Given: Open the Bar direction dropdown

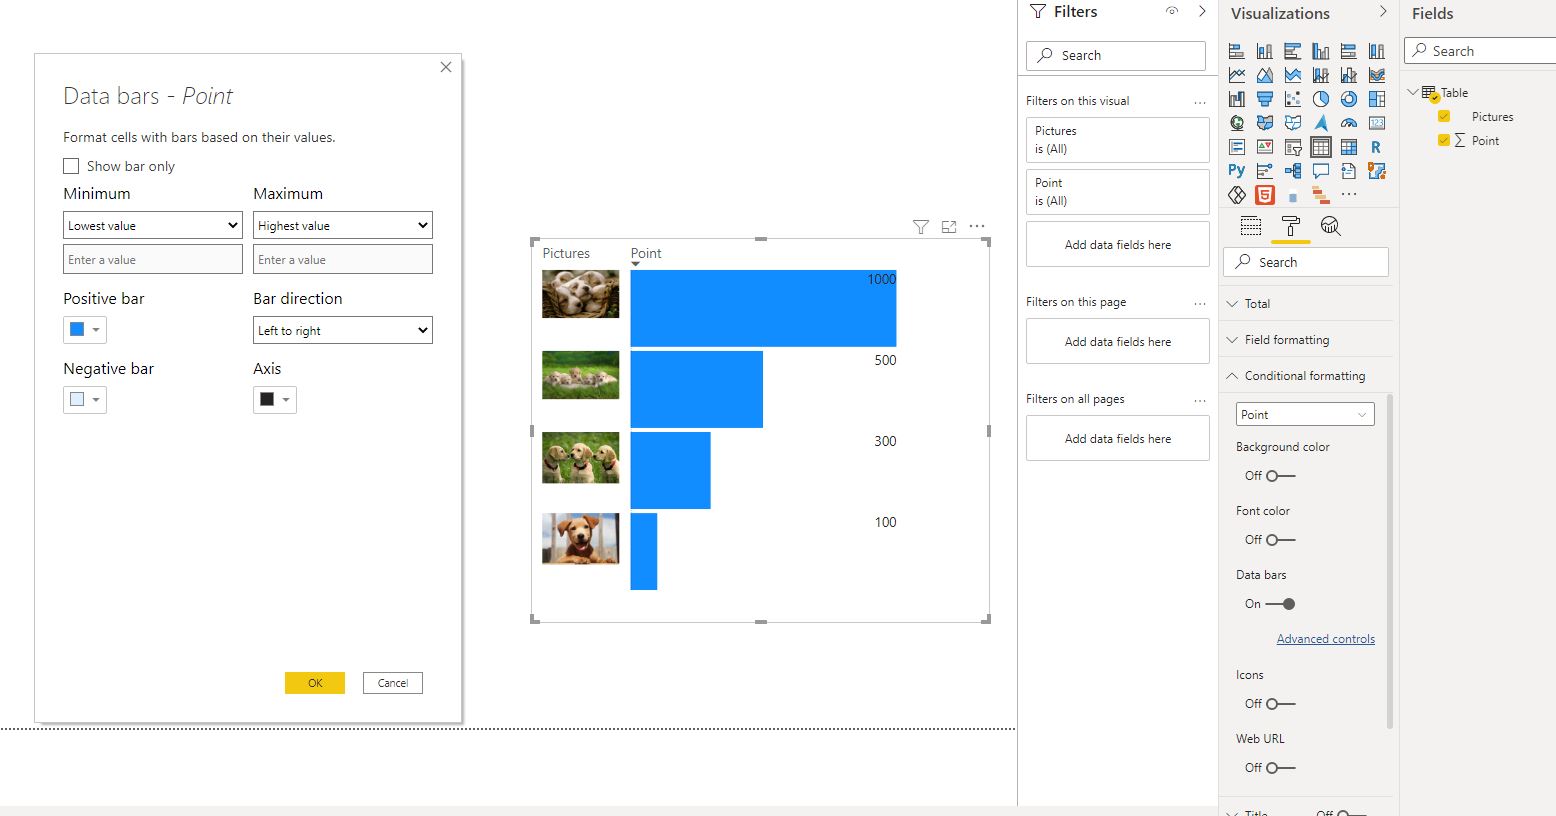Looking at the screenshot, I should 343,330.
